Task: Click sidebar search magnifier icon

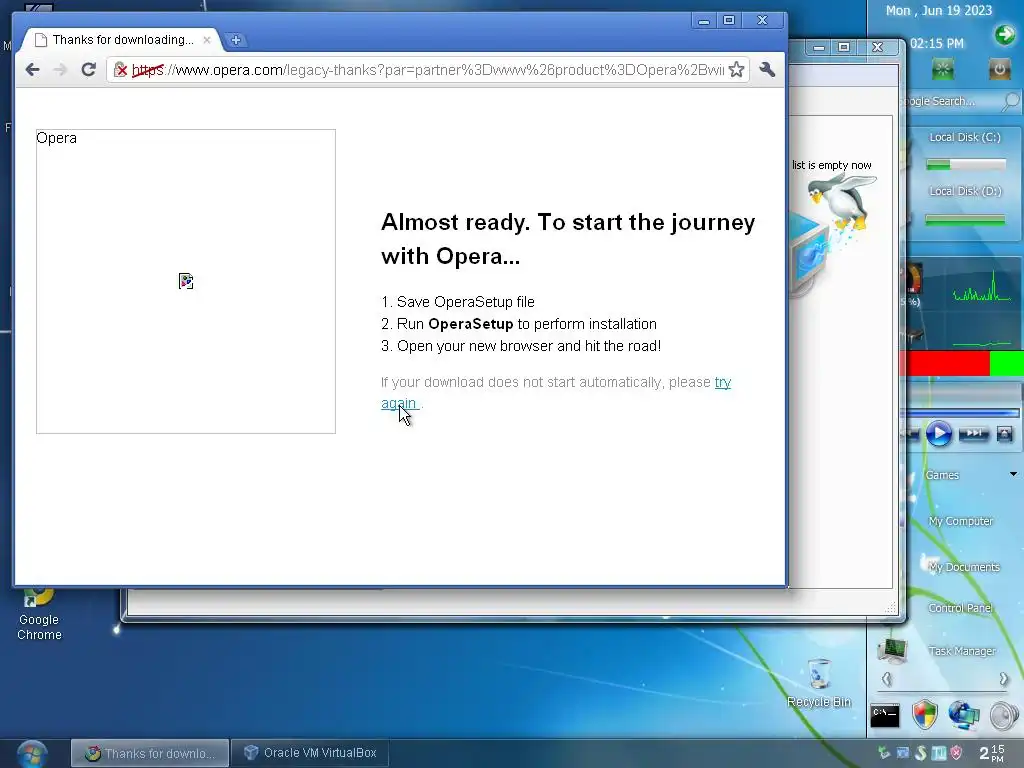Action: pos(1011,101)
